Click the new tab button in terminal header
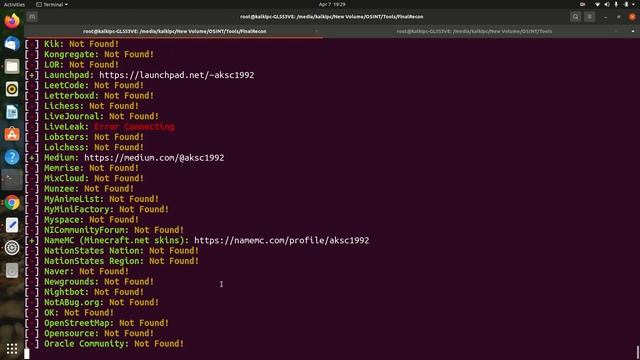 pos(32,17)
